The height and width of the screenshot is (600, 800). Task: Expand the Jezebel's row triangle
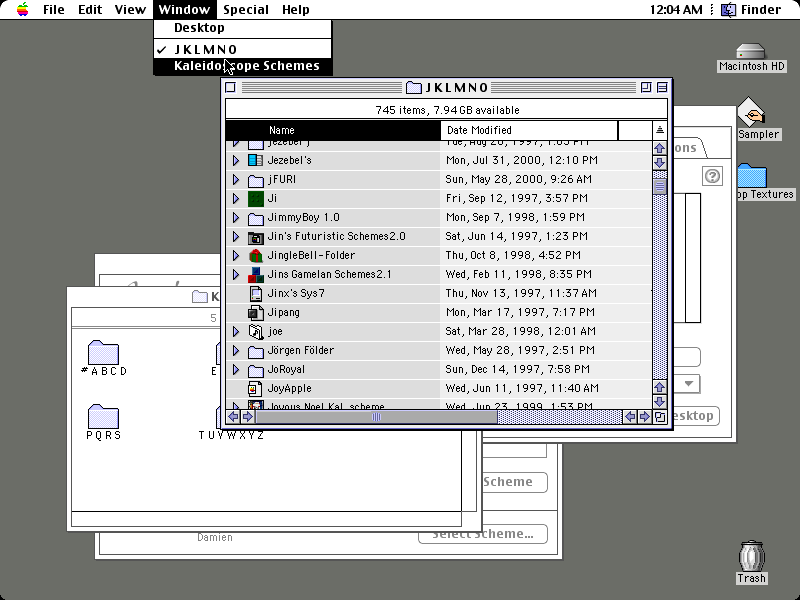coord(236,160)
